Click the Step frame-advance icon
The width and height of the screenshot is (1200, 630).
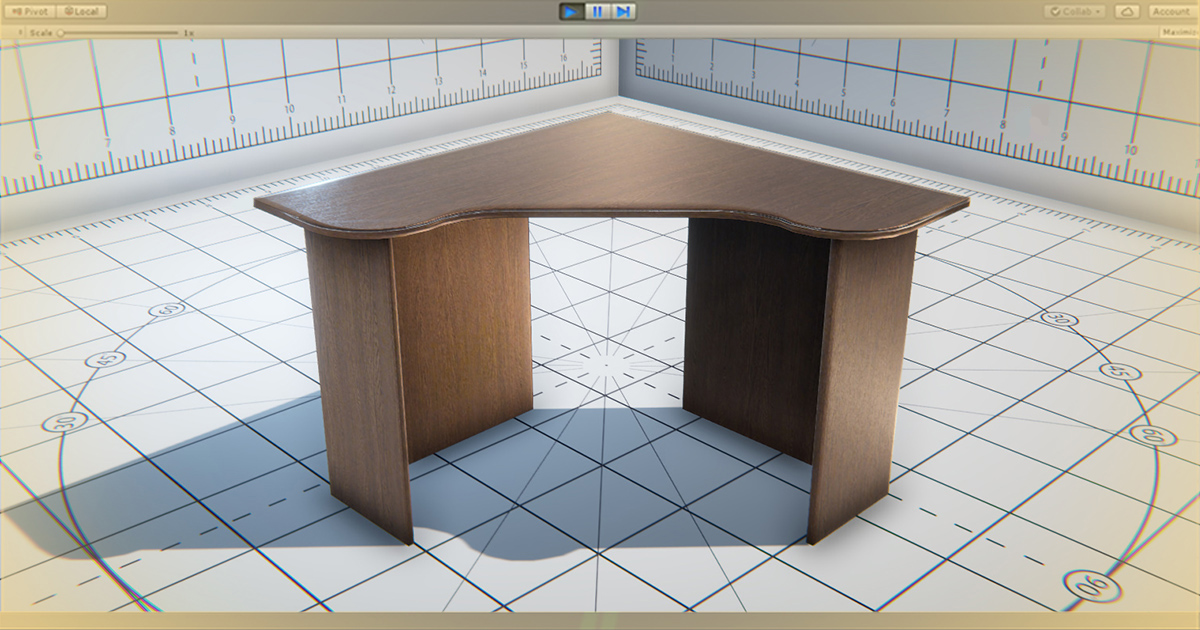(x=623, y=11)
